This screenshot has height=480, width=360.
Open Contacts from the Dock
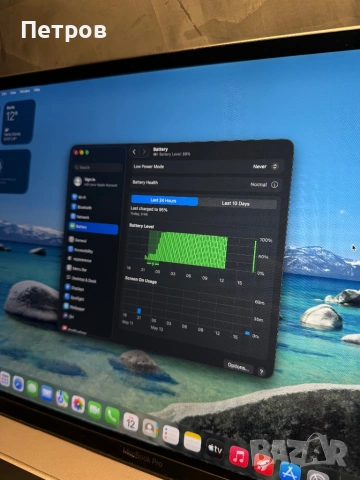pyautogui.click(x=150, y=428)
